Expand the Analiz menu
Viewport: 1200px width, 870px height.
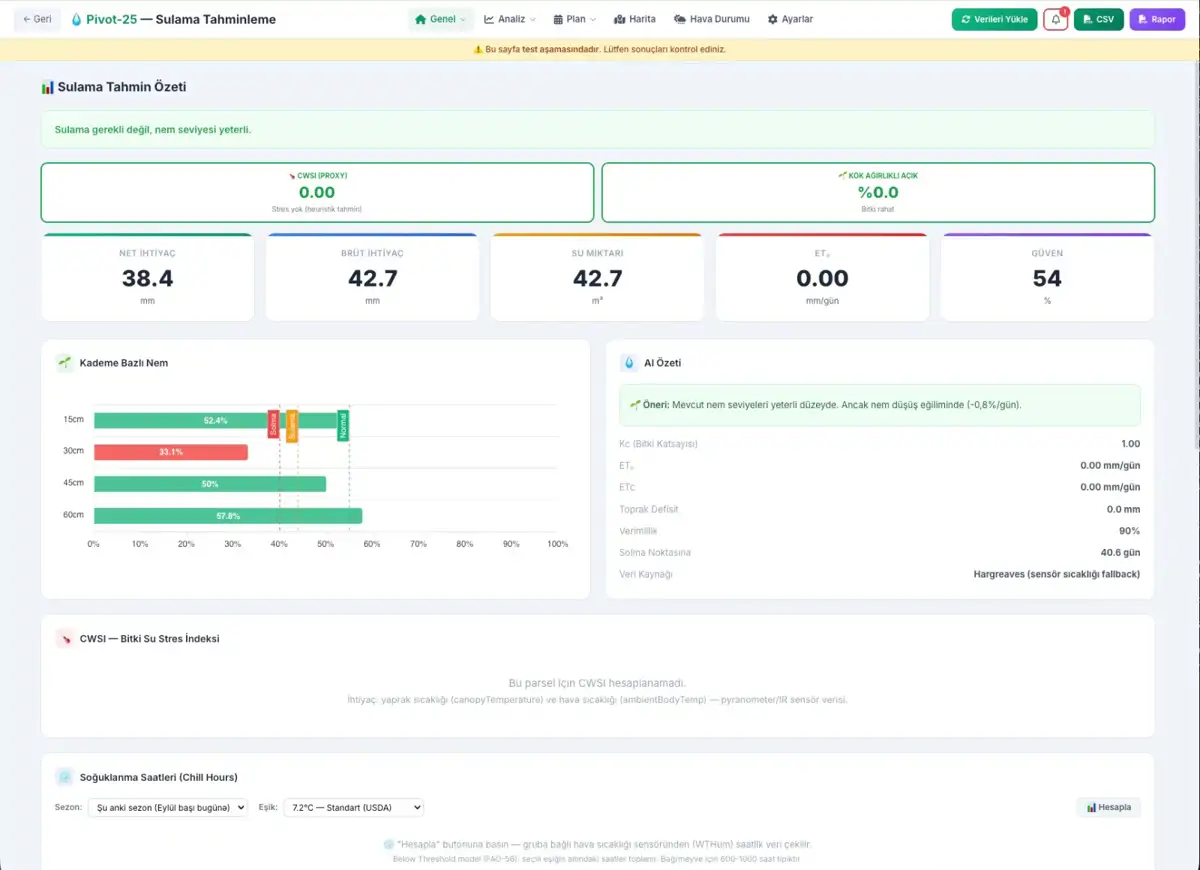click(x=510, y=19)
